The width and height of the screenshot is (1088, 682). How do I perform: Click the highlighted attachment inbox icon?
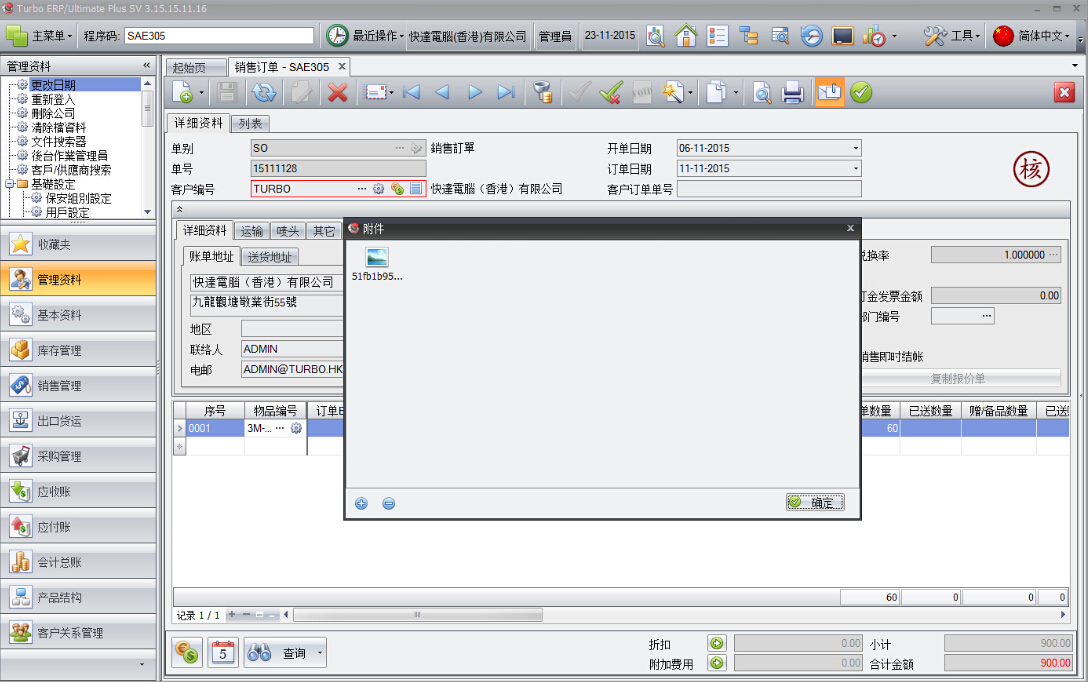coord(829,92)
